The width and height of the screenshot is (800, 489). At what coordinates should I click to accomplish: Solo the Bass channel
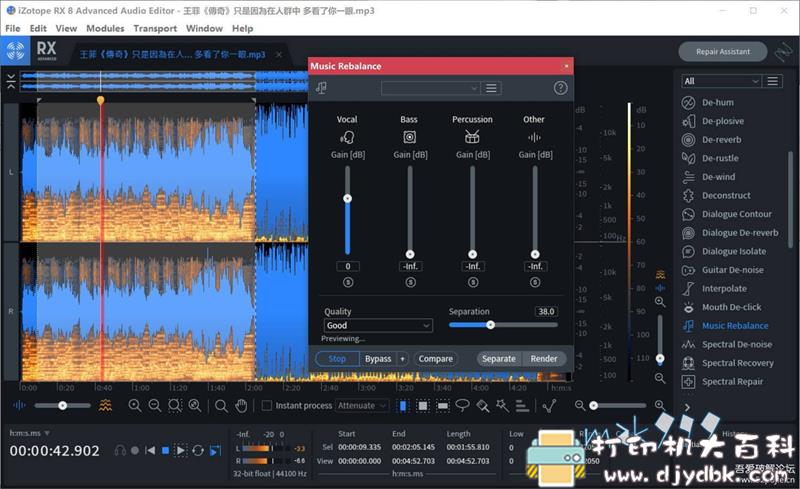pos(411,282)
